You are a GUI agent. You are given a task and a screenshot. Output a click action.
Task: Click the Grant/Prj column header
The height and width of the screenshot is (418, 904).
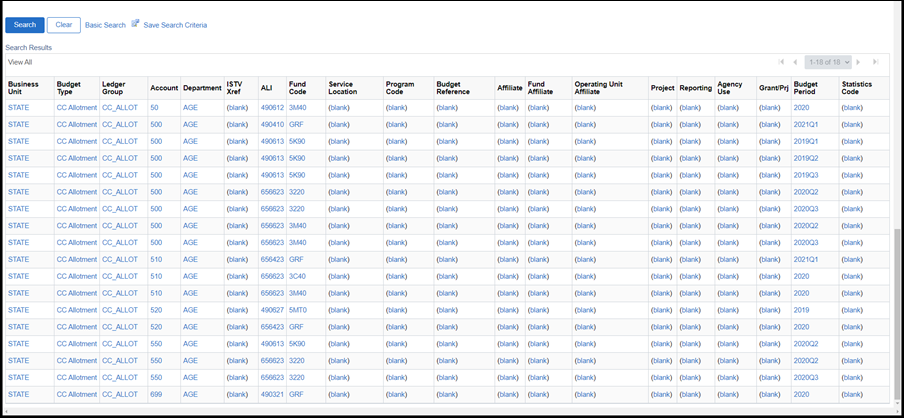[x=773, y=88]
